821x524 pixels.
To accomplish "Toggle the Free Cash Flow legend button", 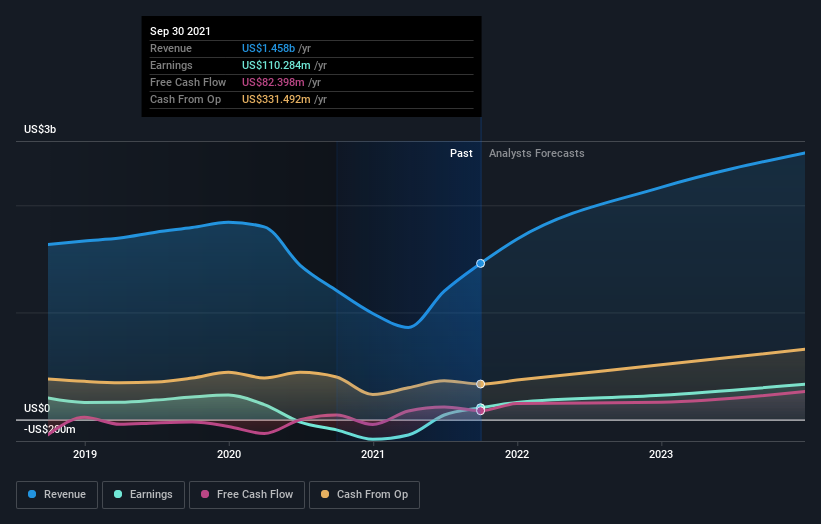I will click(247, 495).
